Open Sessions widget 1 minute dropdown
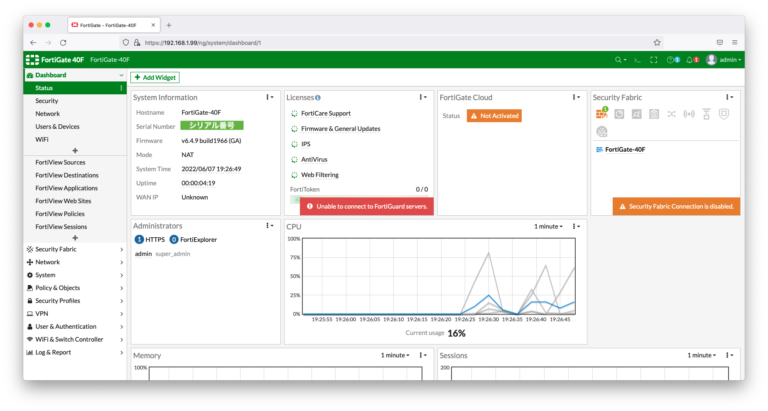The width and height of the screenshot is (768, 411). [701, 355]
